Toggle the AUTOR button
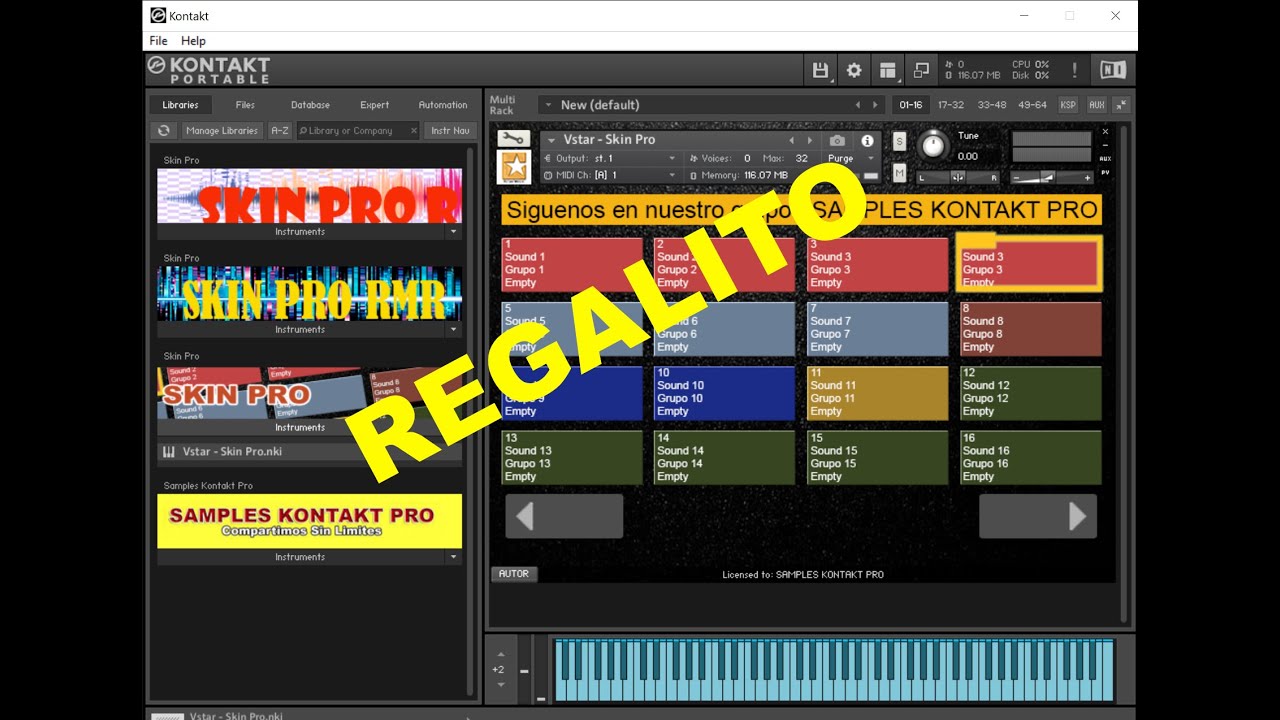This screenshot has width=1280, height=720. click(x=514, y=574)
